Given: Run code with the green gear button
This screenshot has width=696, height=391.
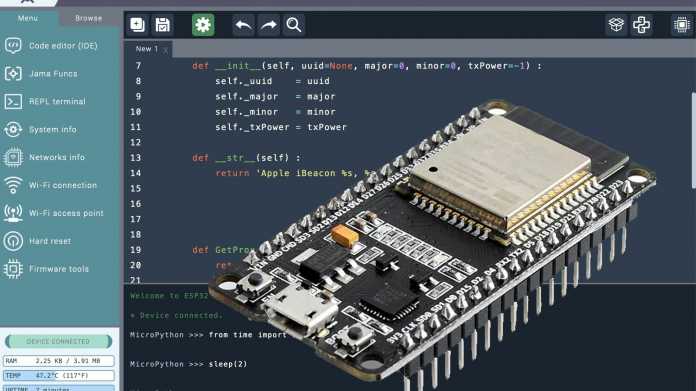Looking at the screenshot, I should pyautogui.click(x=203, y=25).
